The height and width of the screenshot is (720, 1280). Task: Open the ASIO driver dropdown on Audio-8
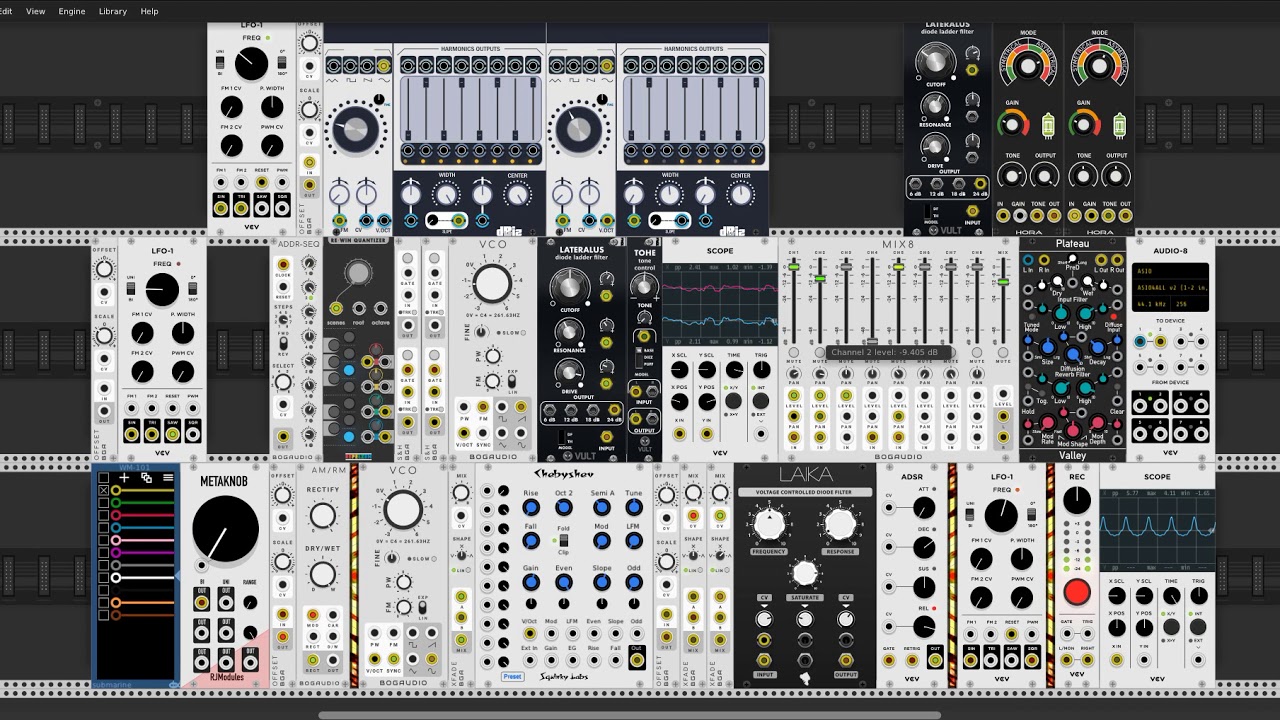[x=1169, y=270]
